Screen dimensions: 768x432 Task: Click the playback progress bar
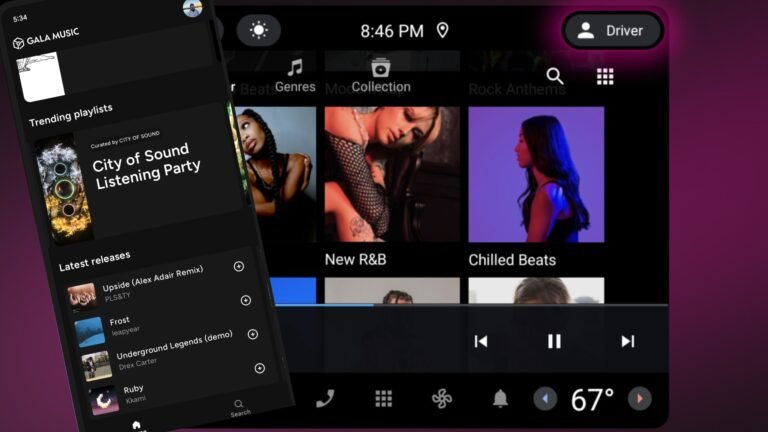(x=470, y=305)
